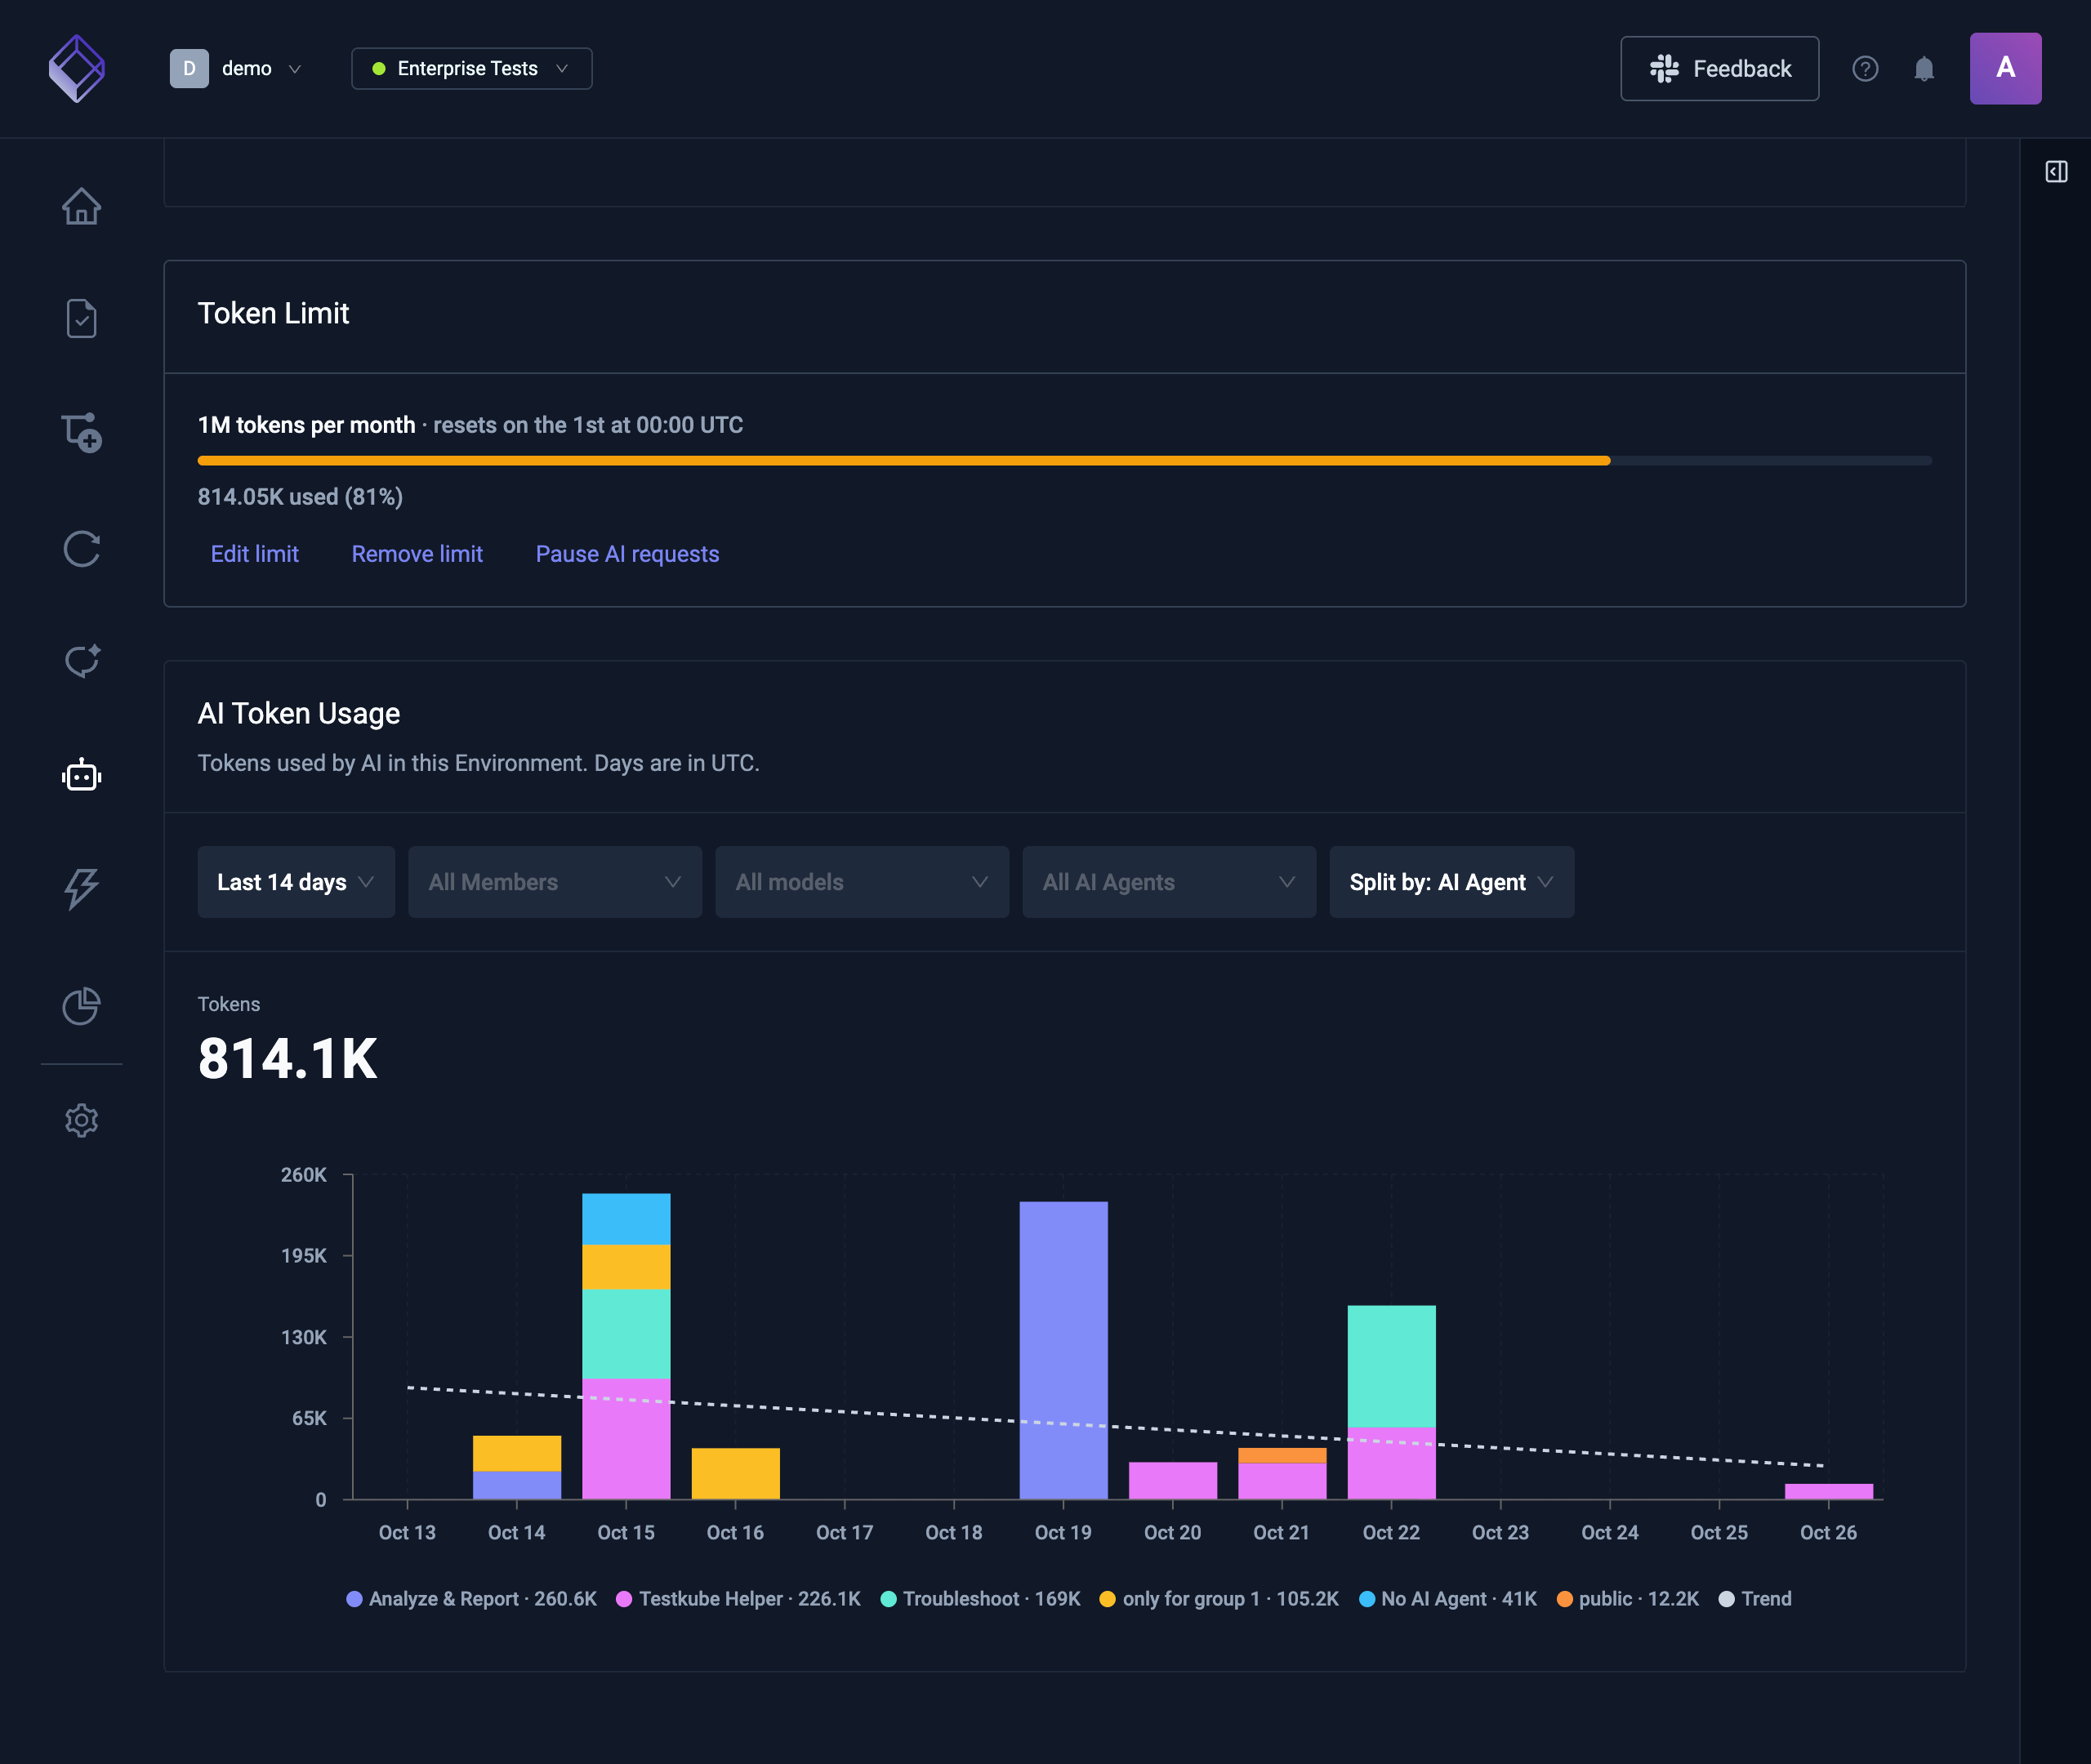Viewport: 2091px width, 1764px height.
Task: Expand the demo organization dropdown
Action: click(261, 68)
